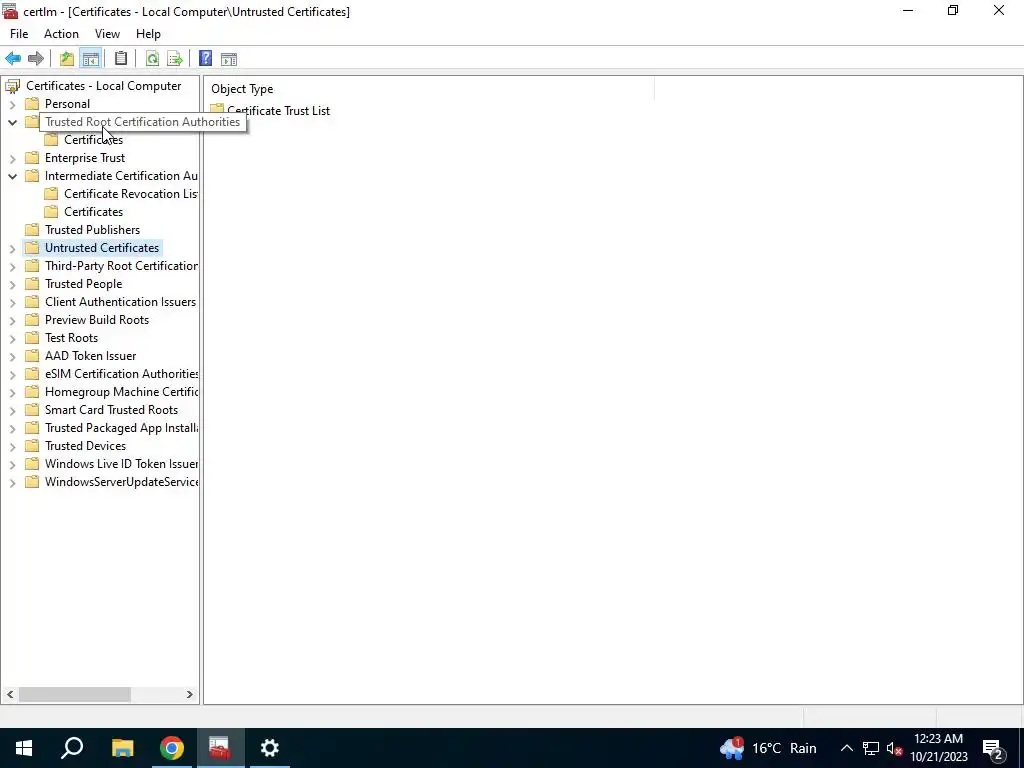Click the Certificate Revocation List folder icon
The width and height of the screenshot is (1024, 768).
coord(51,193)
